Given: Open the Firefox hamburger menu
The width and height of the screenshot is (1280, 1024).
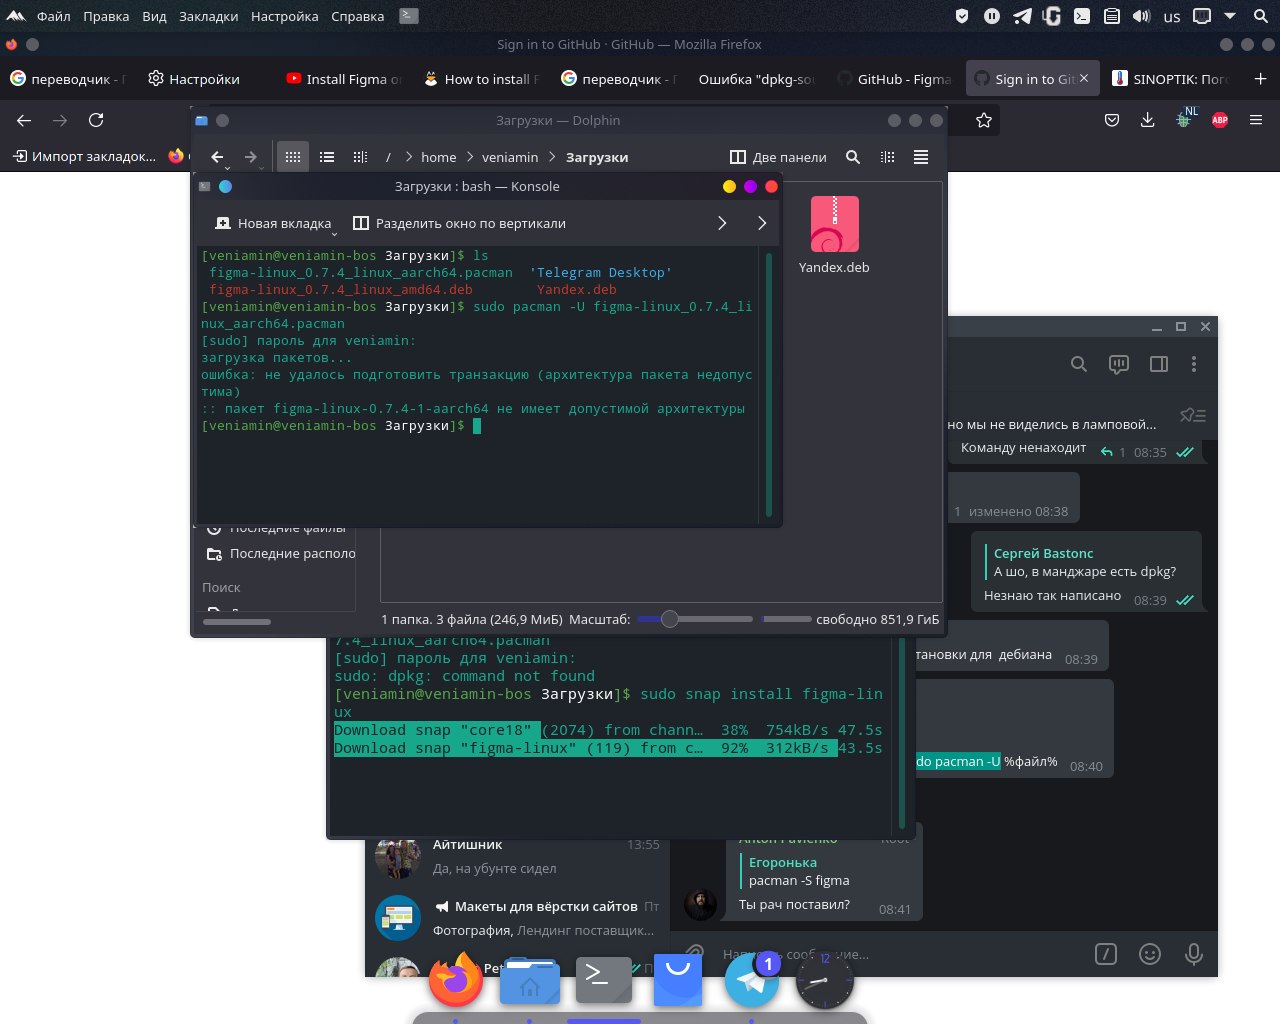Looking at the screenshot, I should click(x=1256, y=120).
